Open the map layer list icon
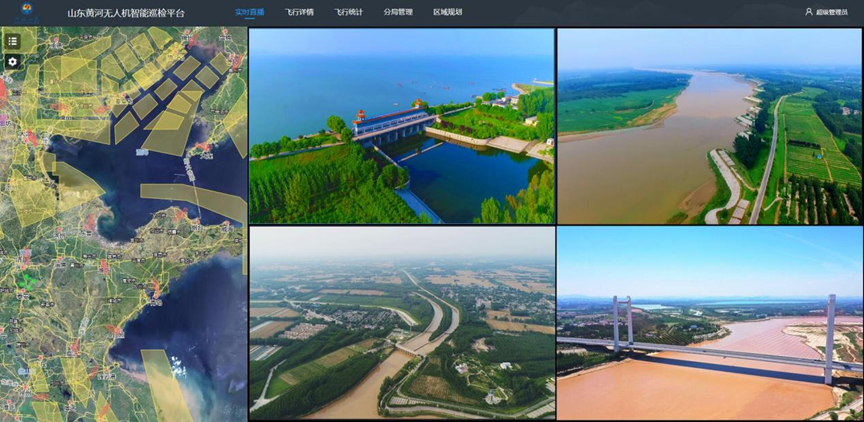Image resolution: width=864 pixels, height=422 pixels. coord(12,41)
